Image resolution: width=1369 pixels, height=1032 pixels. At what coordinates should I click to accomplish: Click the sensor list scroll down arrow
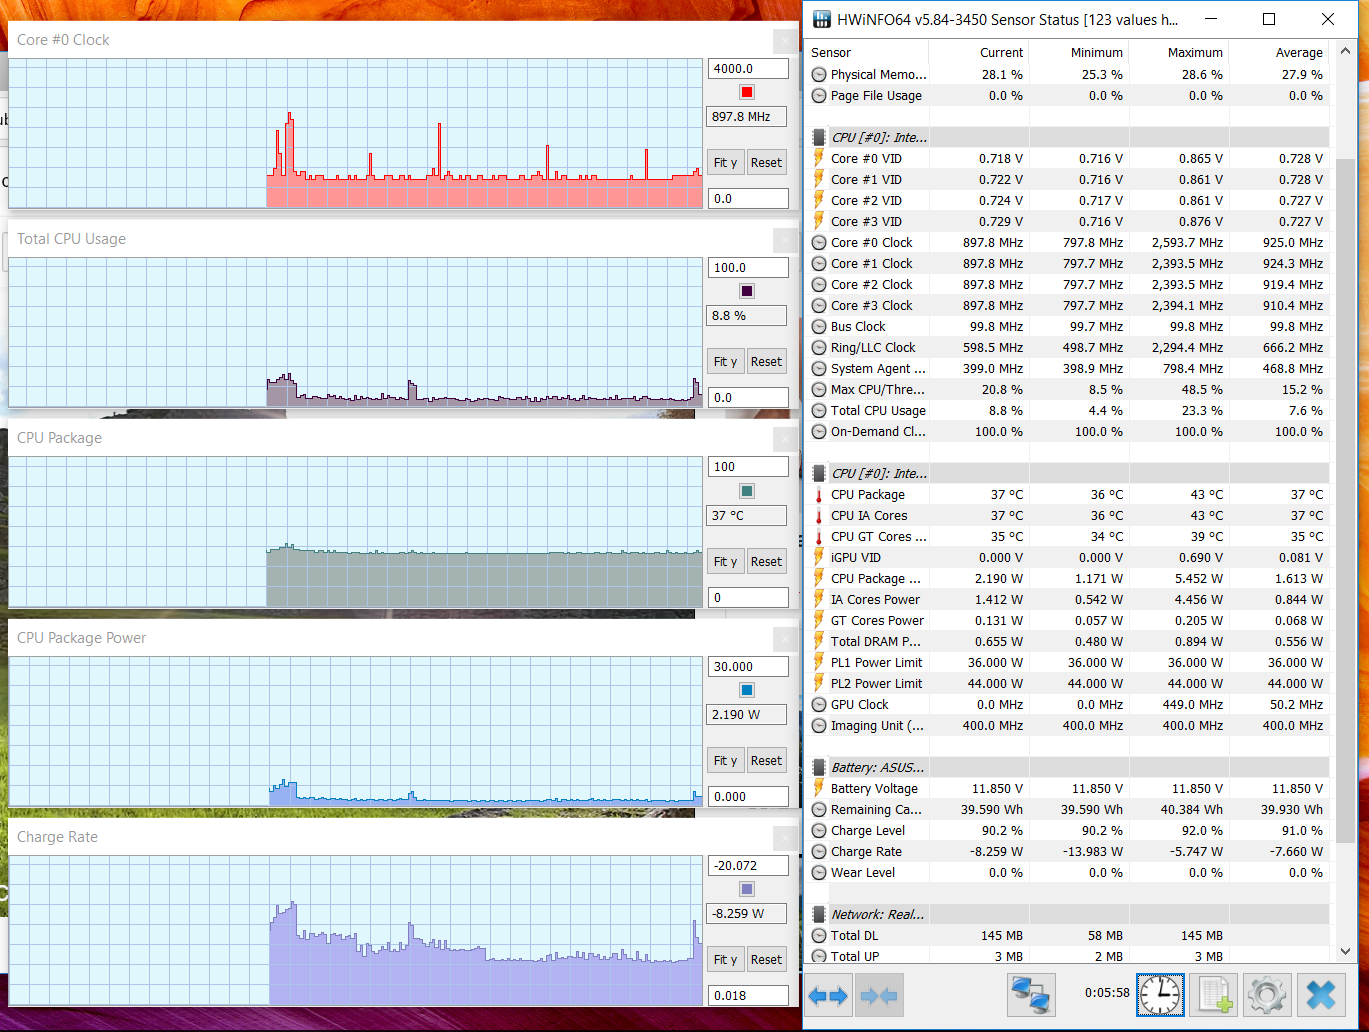(x=1346, y=952)
